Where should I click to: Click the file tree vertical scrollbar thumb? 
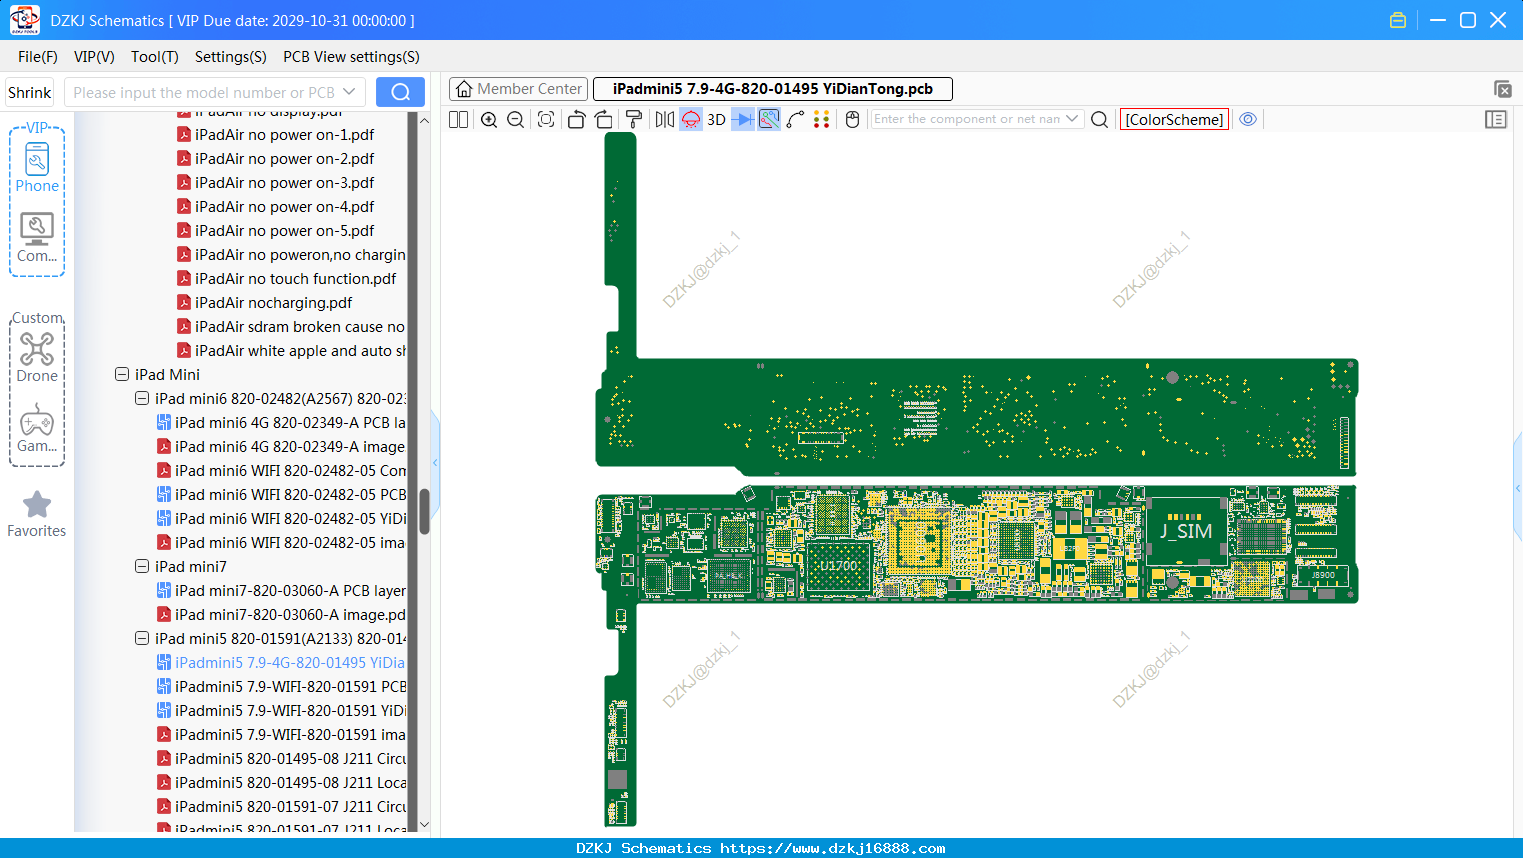(424, 511)
